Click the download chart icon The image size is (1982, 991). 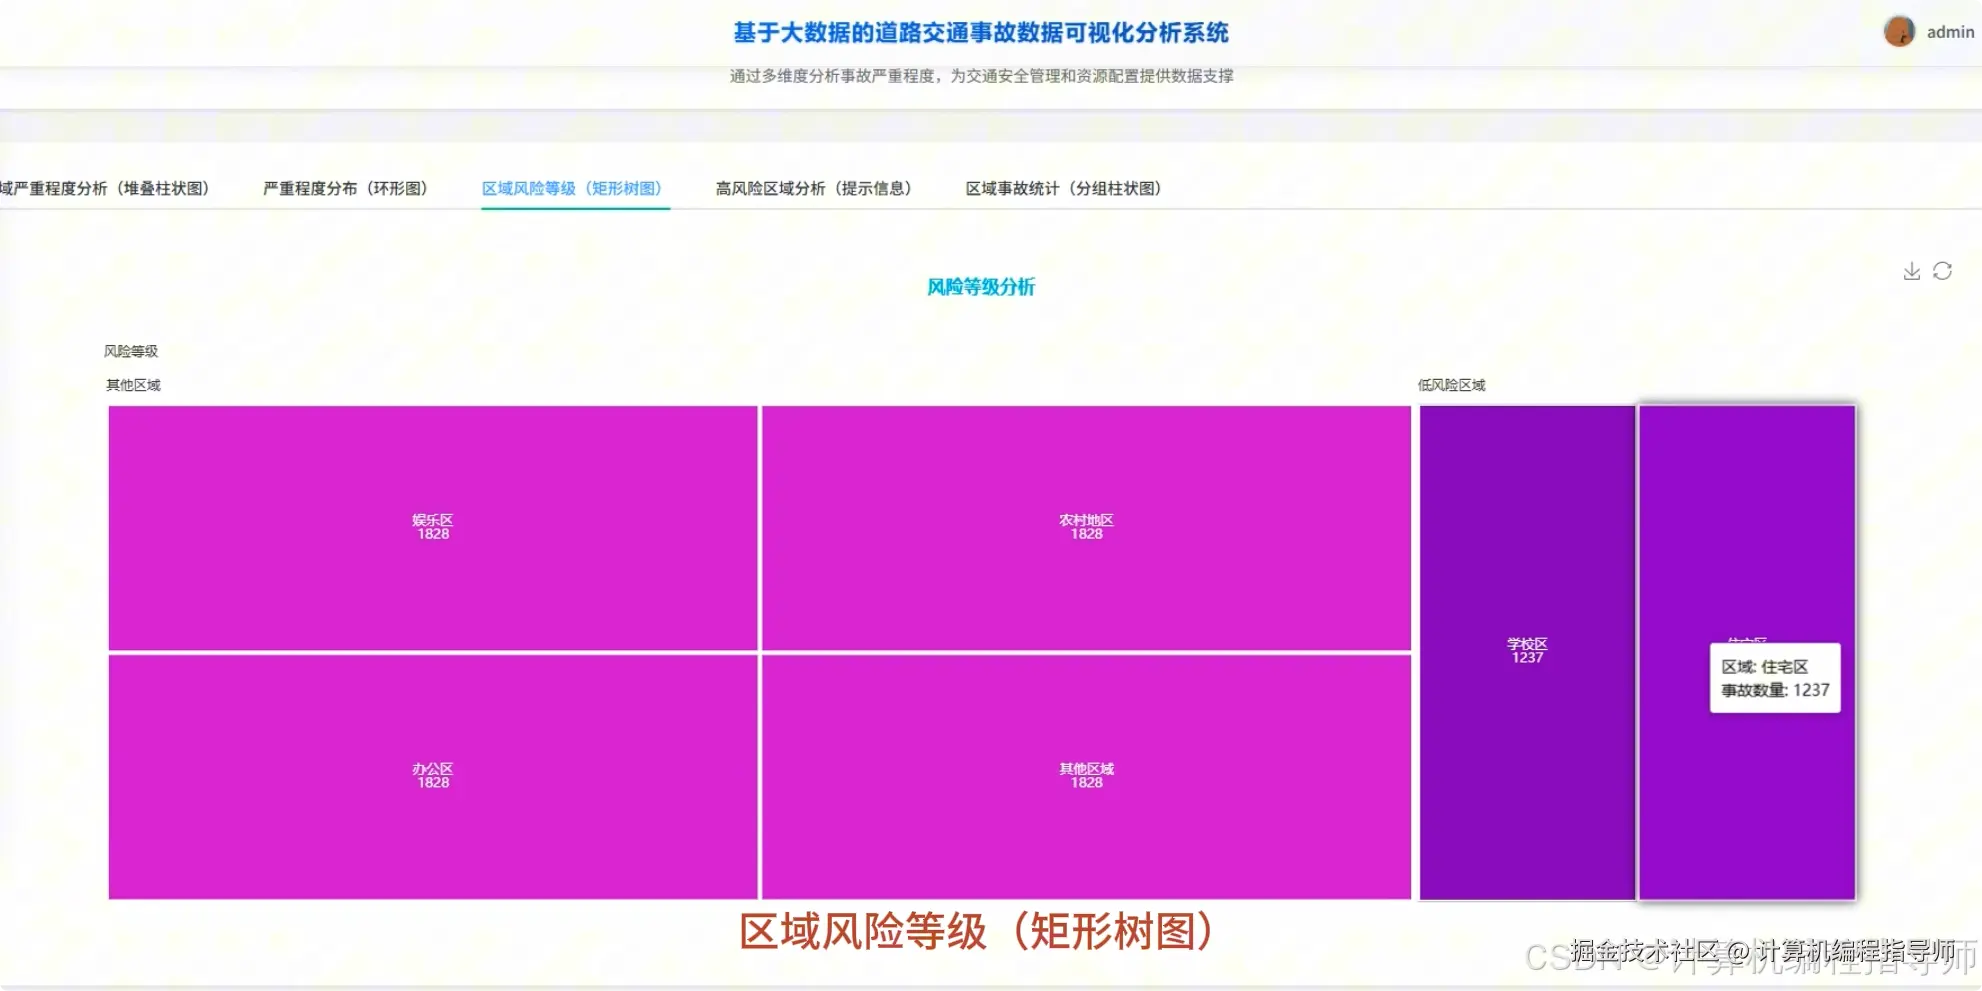click(x=1911, y=270)
